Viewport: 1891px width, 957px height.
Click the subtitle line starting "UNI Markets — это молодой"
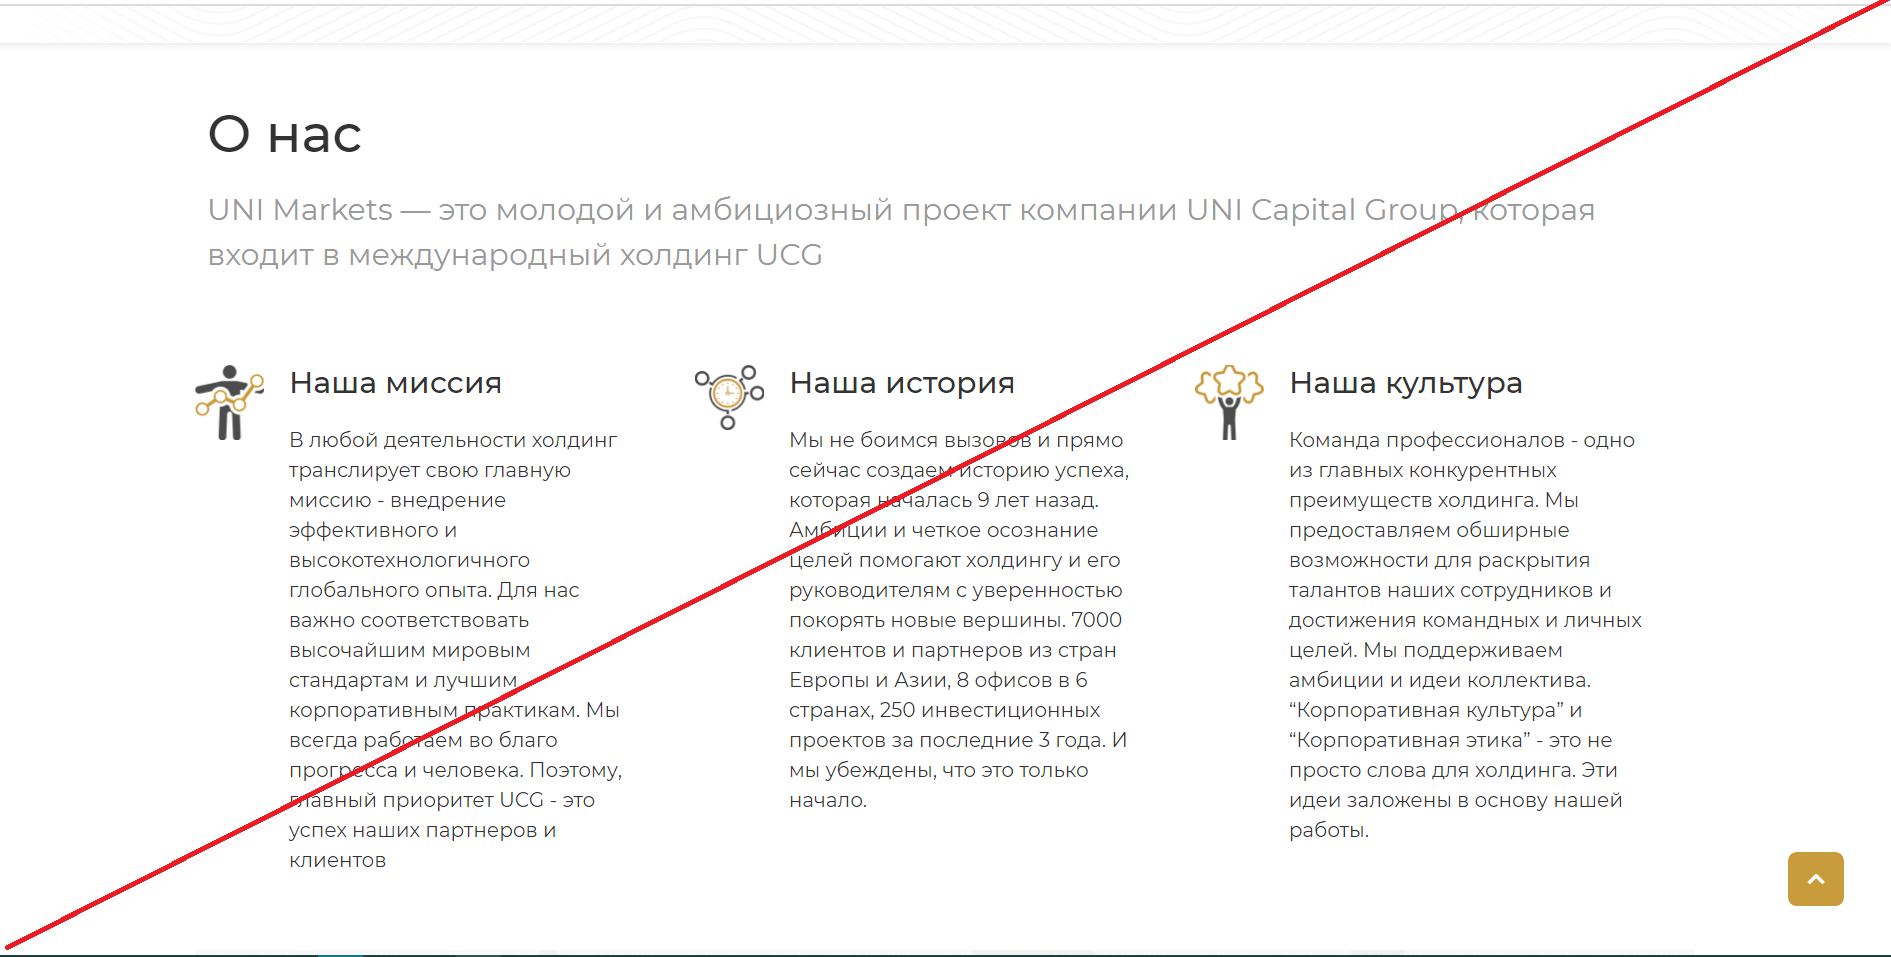pyautogui.click(x=901, y=210)
